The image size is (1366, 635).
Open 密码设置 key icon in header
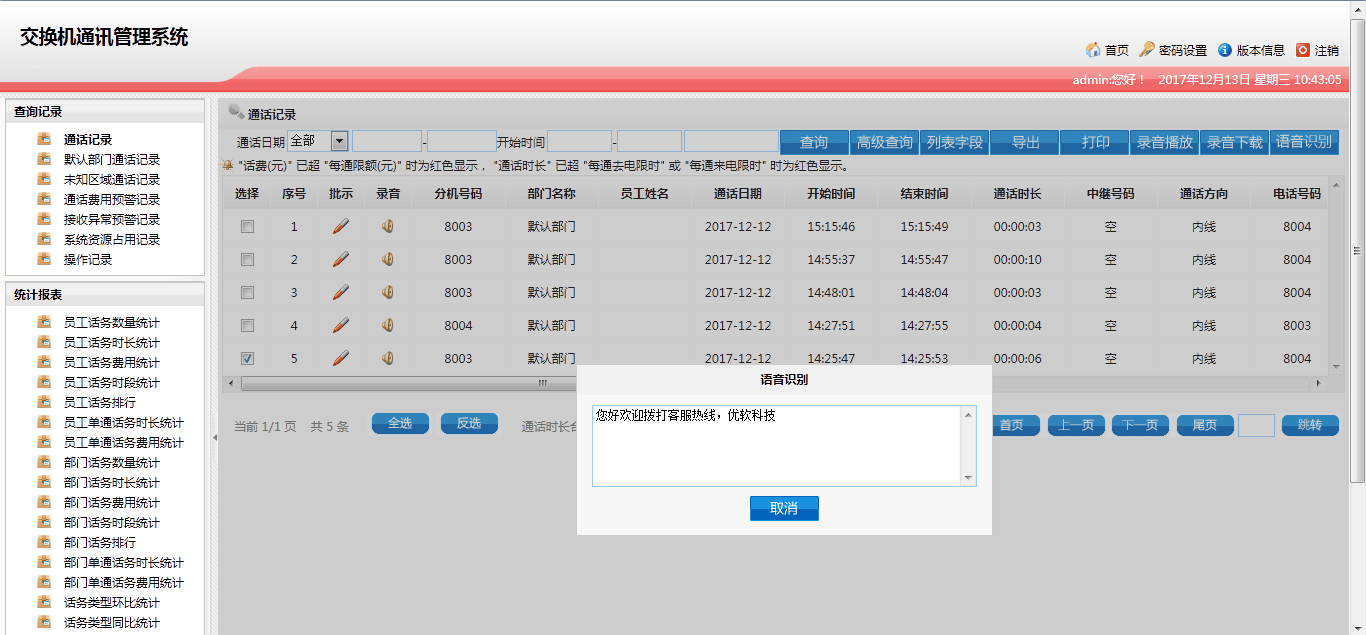click(1147, 50)
